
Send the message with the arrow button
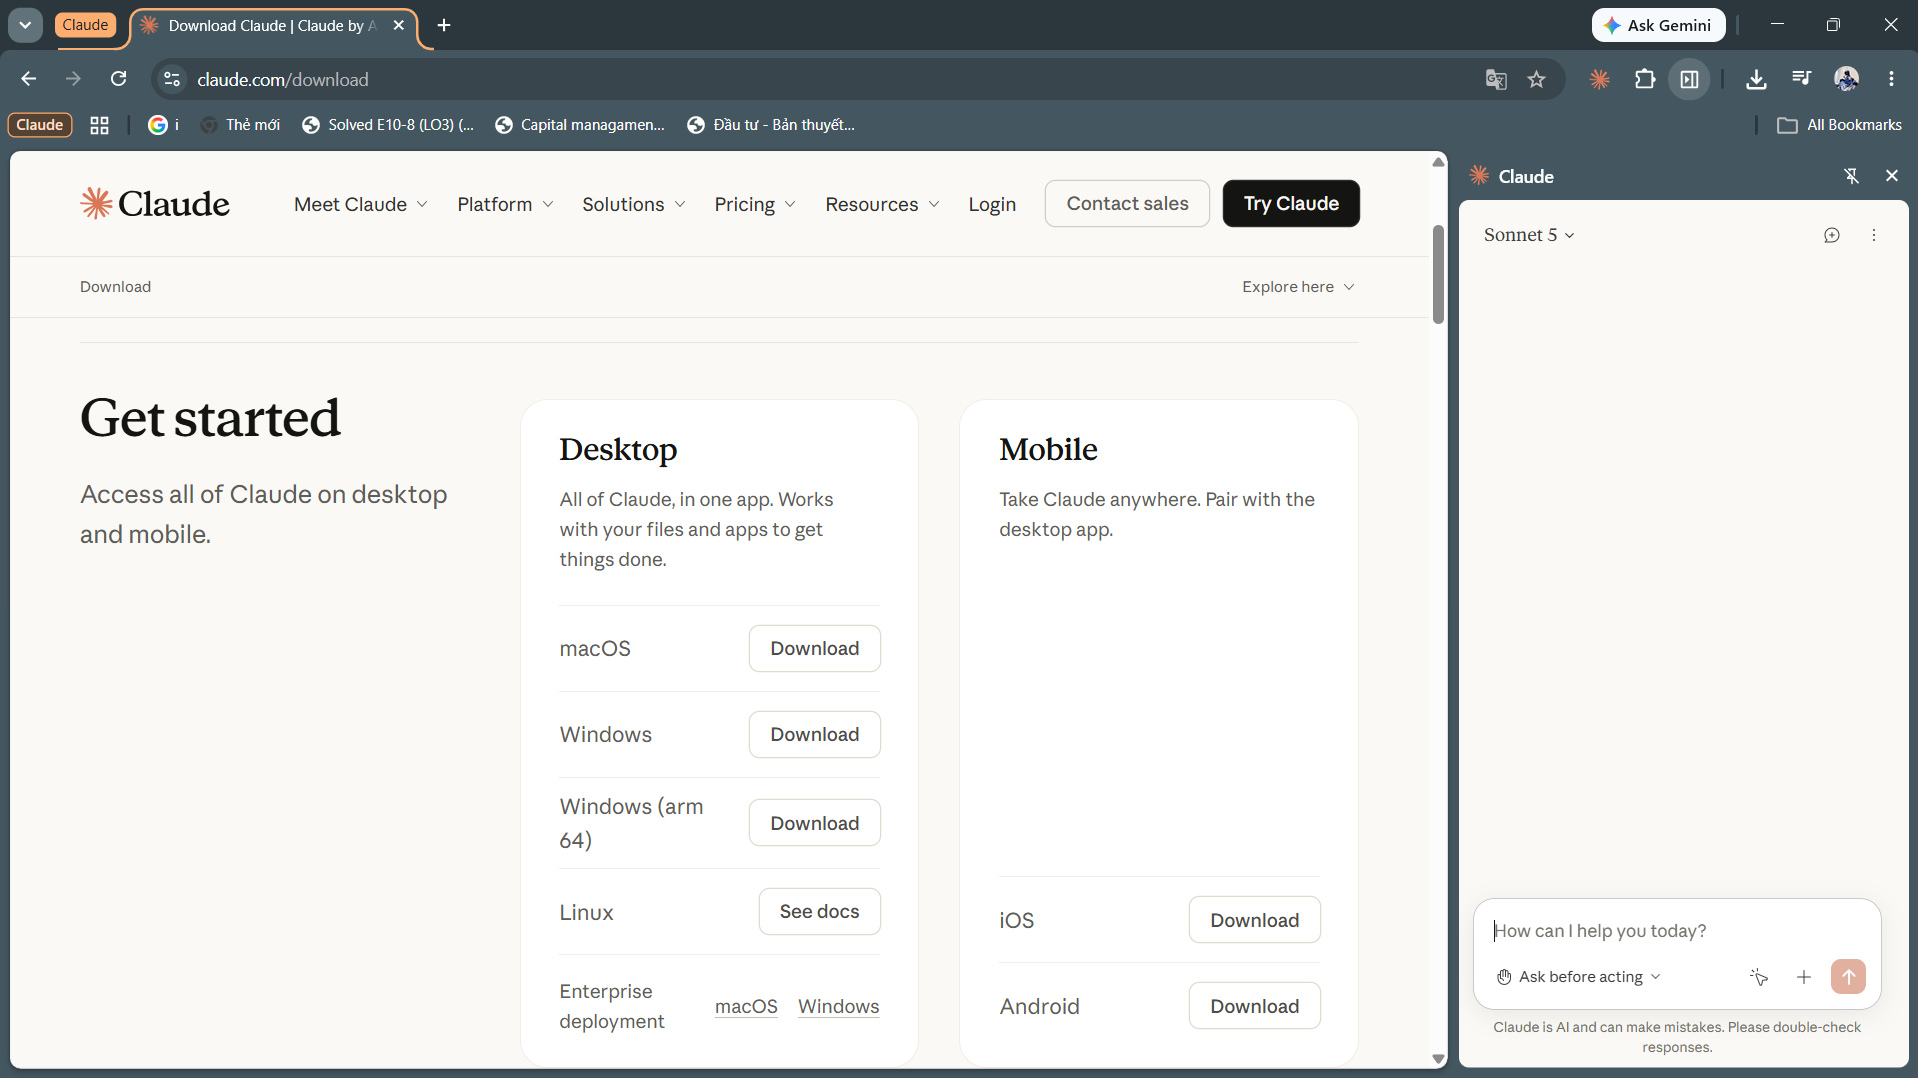coord(1849,977)
